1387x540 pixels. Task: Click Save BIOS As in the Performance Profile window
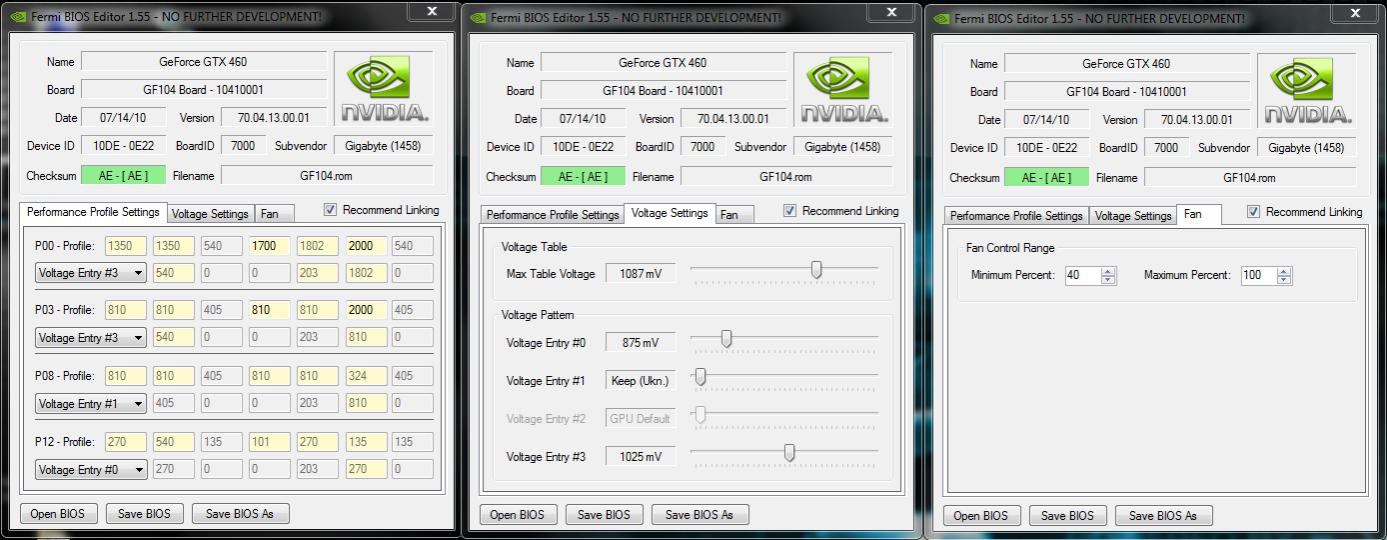[240, 514]
